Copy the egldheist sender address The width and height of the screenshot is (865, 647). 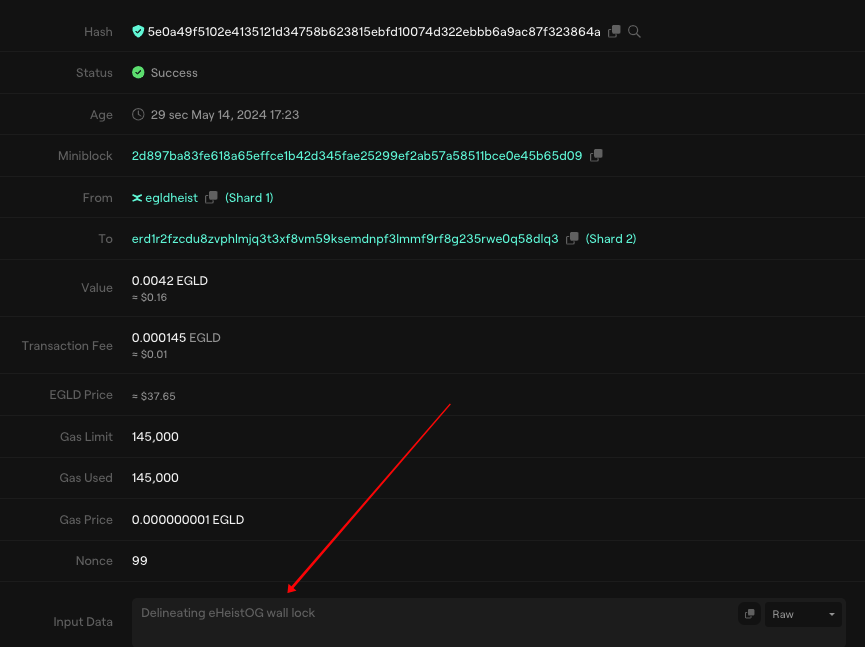[211, 197]
